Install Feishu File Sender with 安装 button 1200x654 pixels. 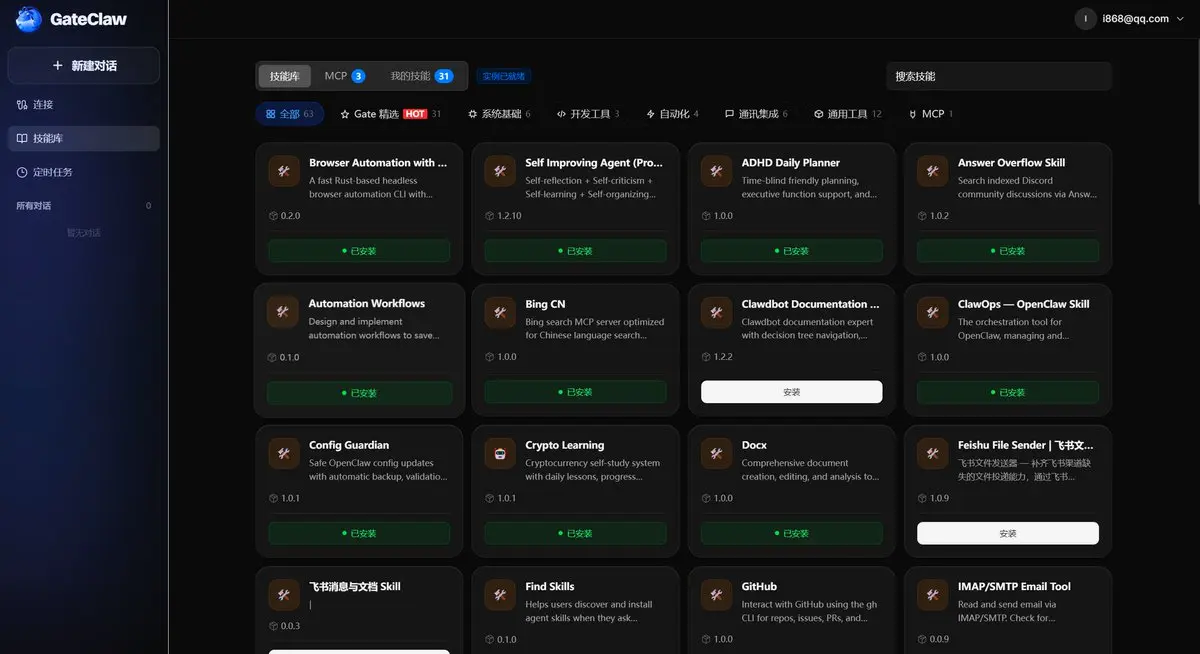click(x=1007, y=533)
